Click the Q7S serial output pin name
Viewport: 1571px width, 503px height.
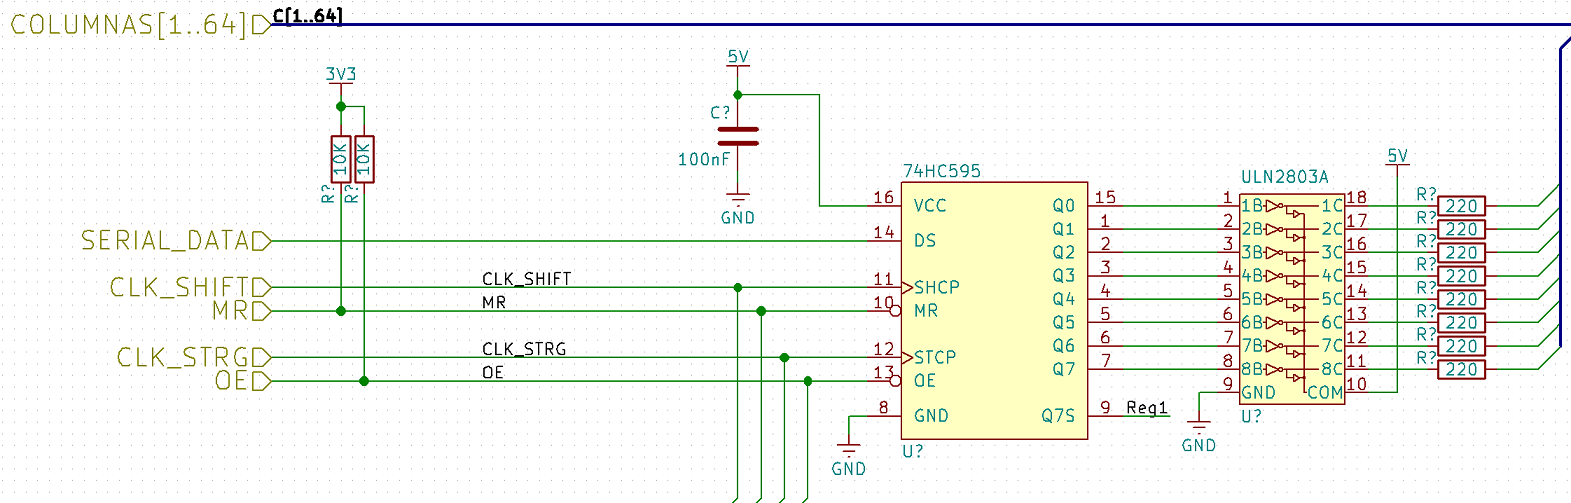[x=1058, y=416]
